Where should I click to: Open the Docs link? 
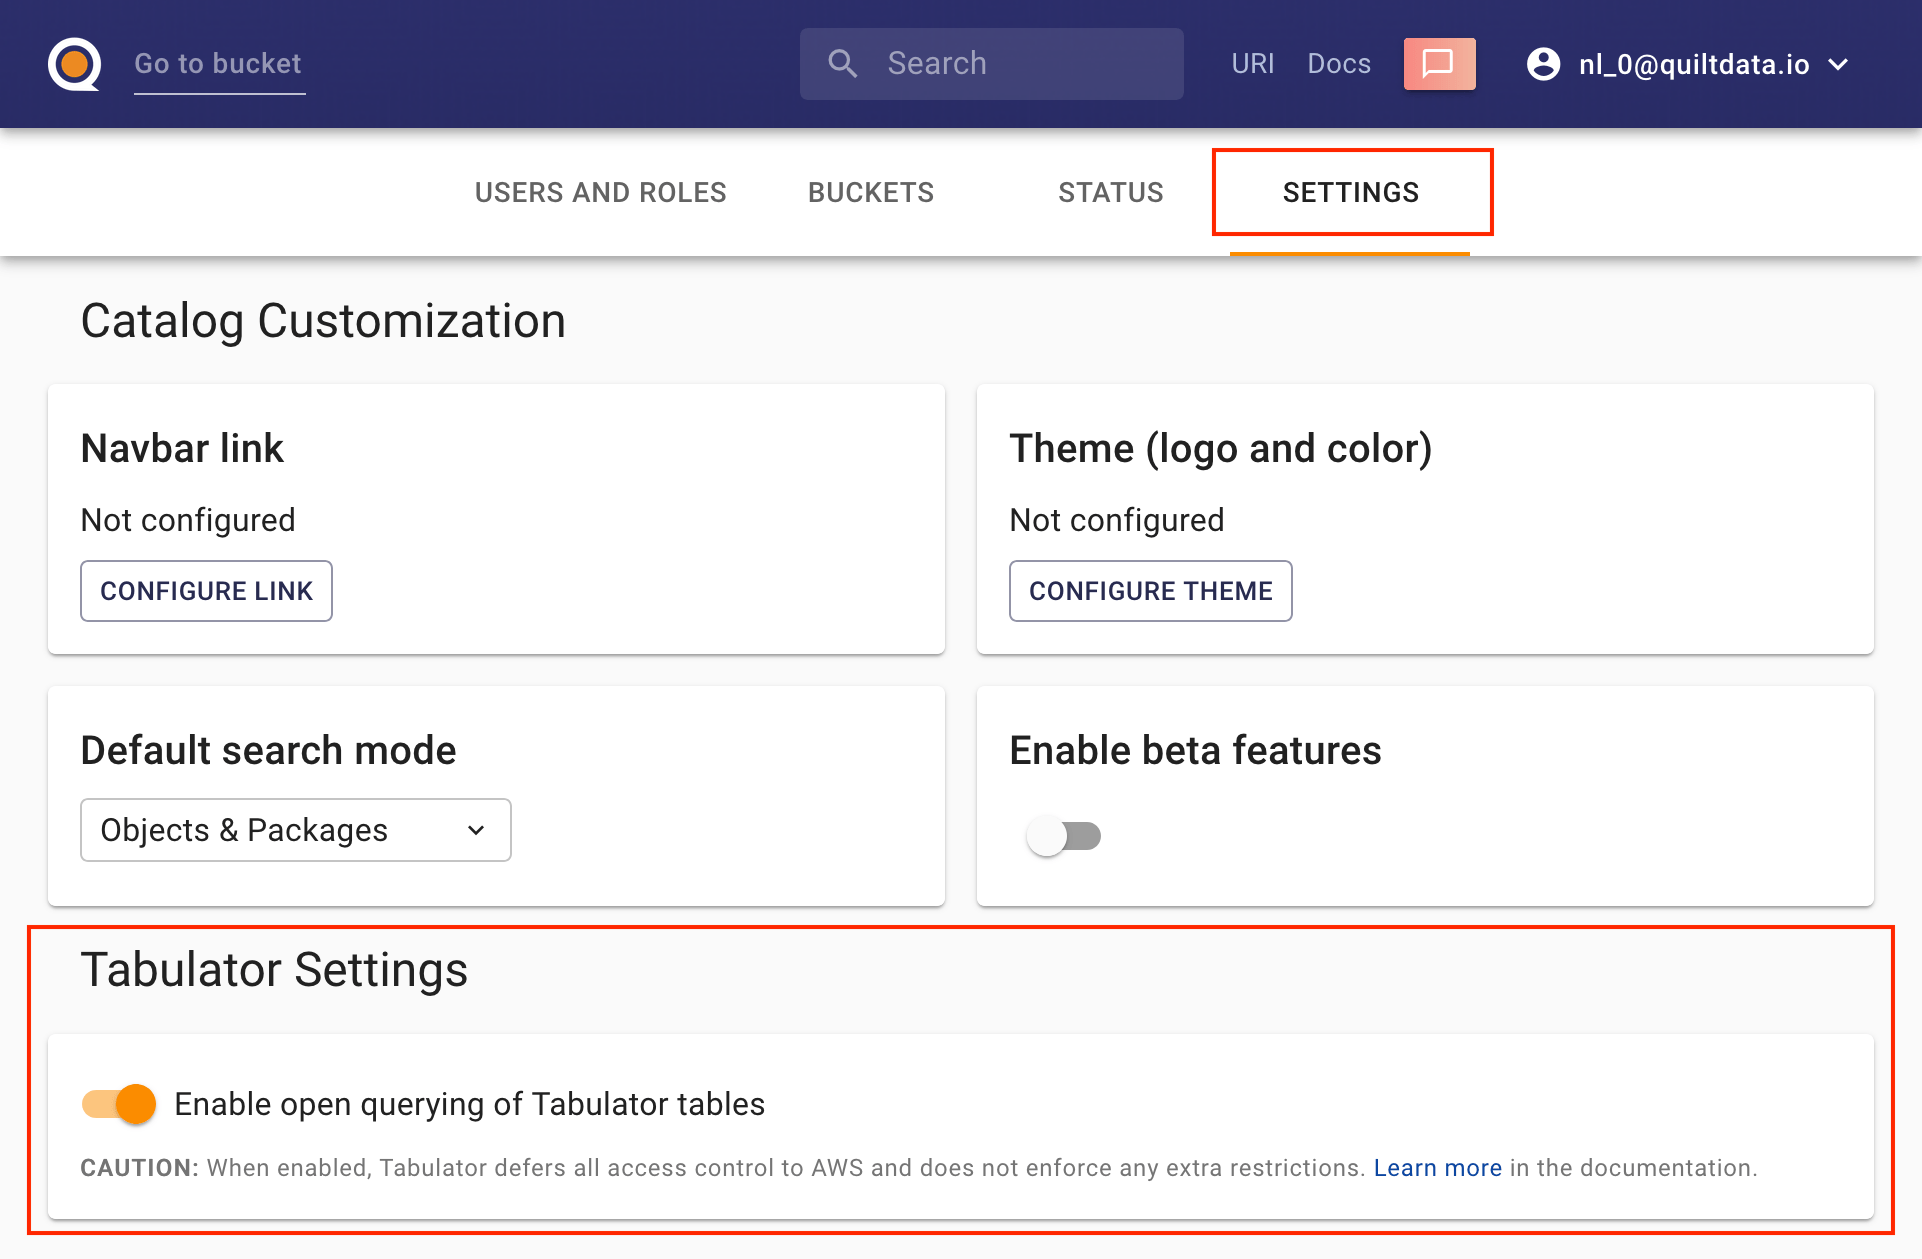(1339, 64)
